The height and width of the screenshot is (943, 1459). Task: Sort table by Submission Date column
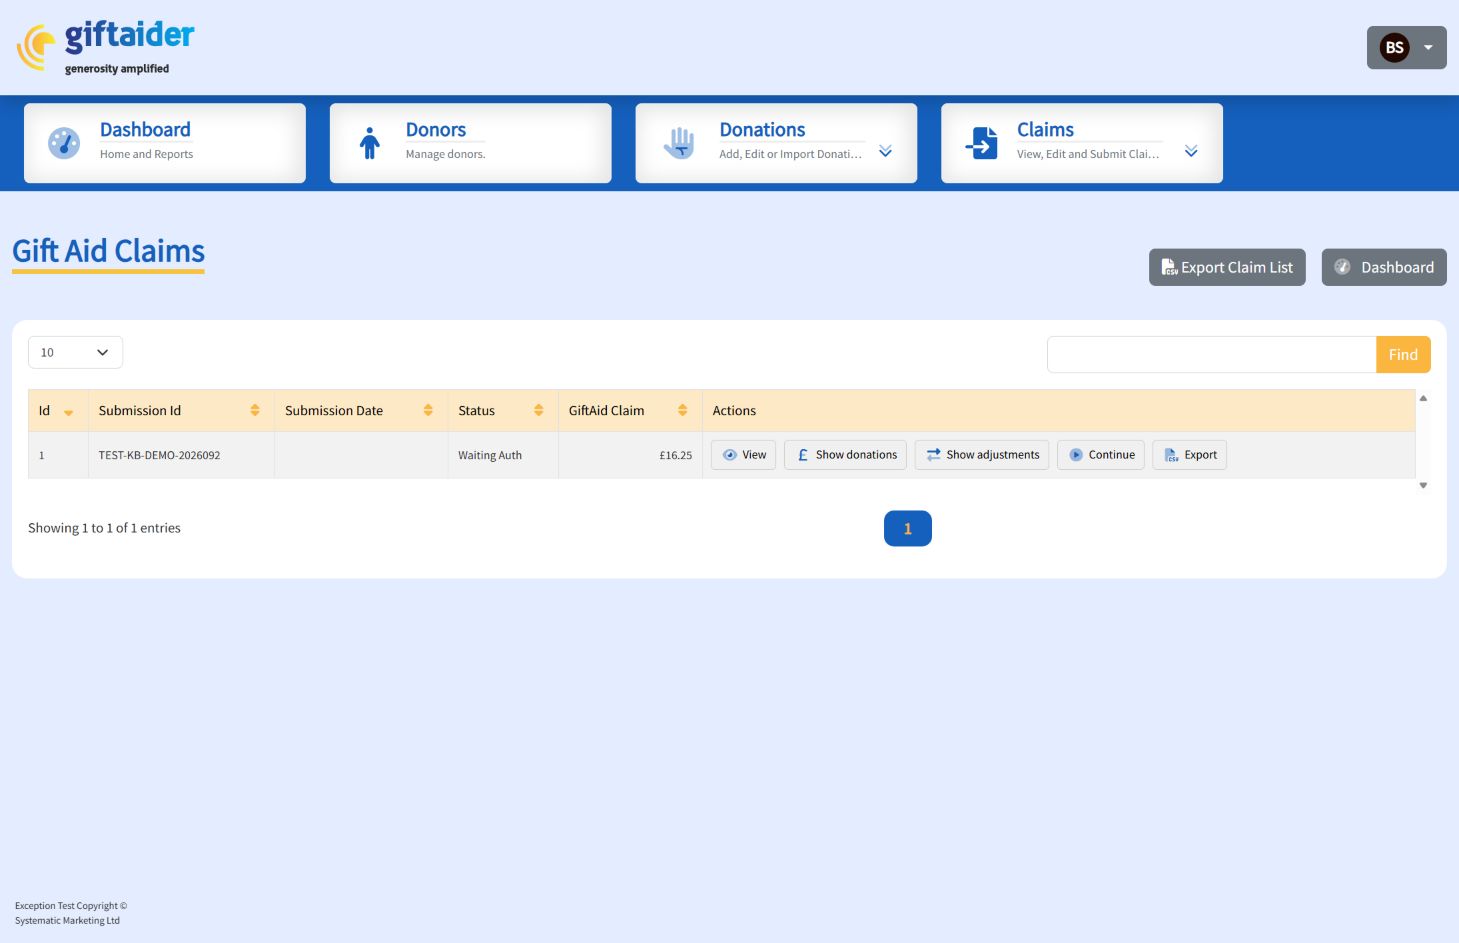click(x=361, y=411)
